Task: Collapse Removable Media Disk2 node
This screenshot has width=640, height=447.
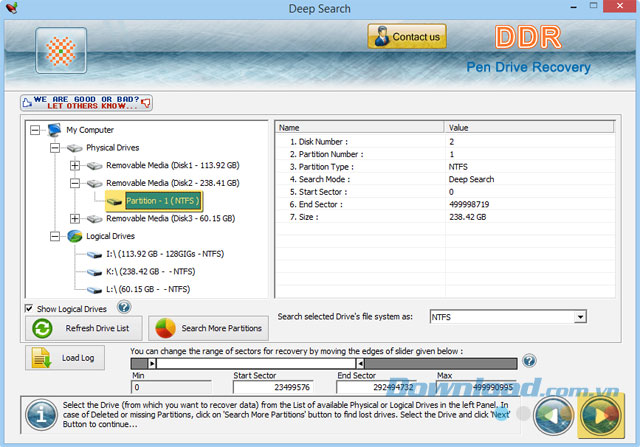Action: 75,183
